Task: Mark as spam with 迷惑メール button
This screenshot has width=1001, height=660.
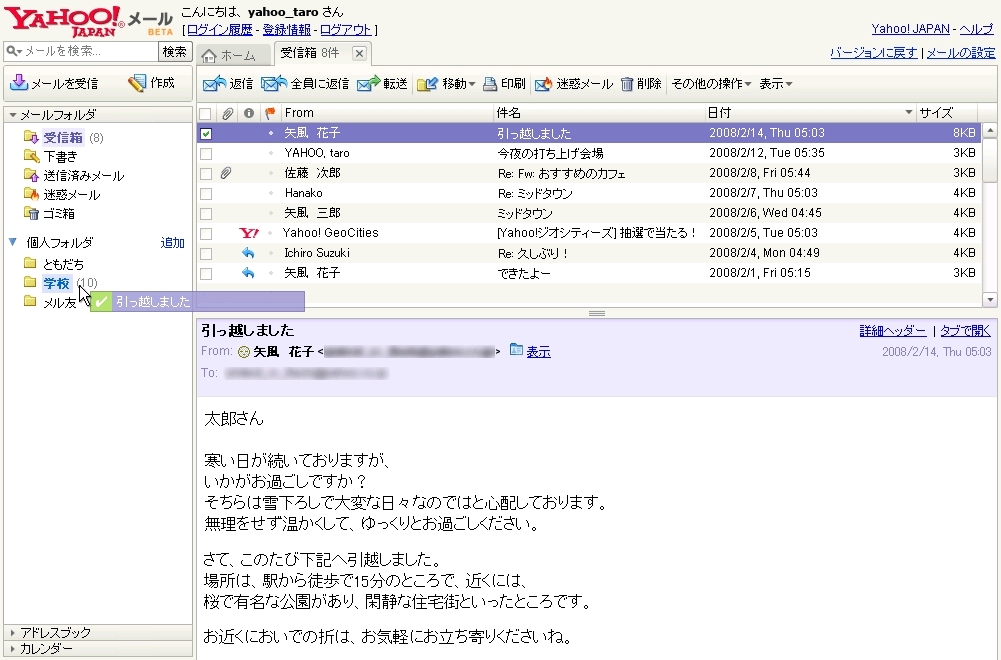Action: pyautogui.click(x=573, y=84)
